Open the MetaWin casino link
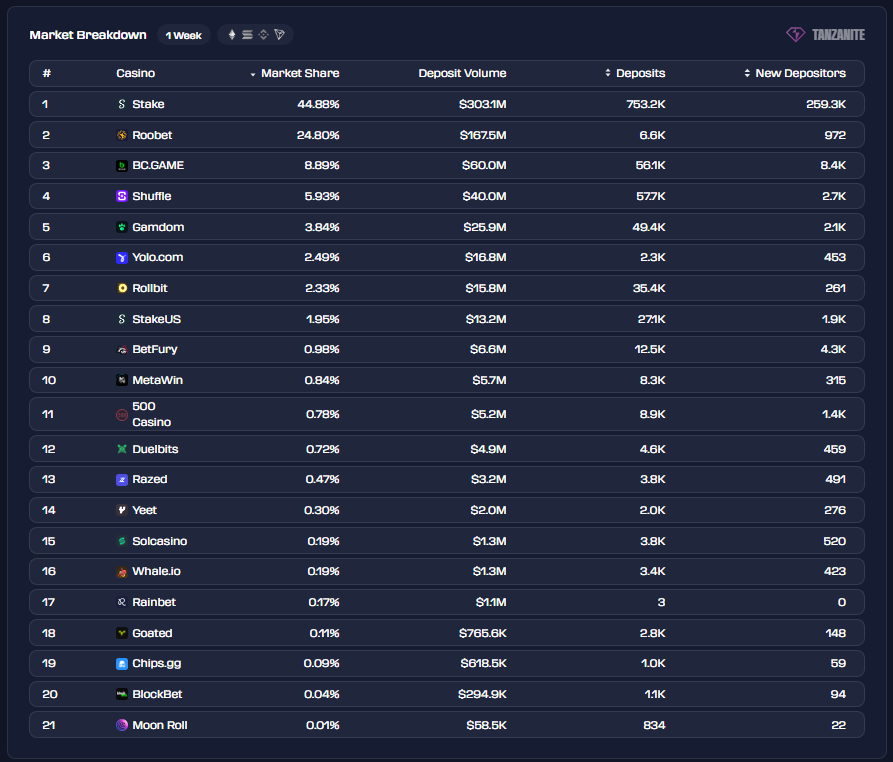The width and height of the screenshot is (893, 762). click(x=157, y=380)
